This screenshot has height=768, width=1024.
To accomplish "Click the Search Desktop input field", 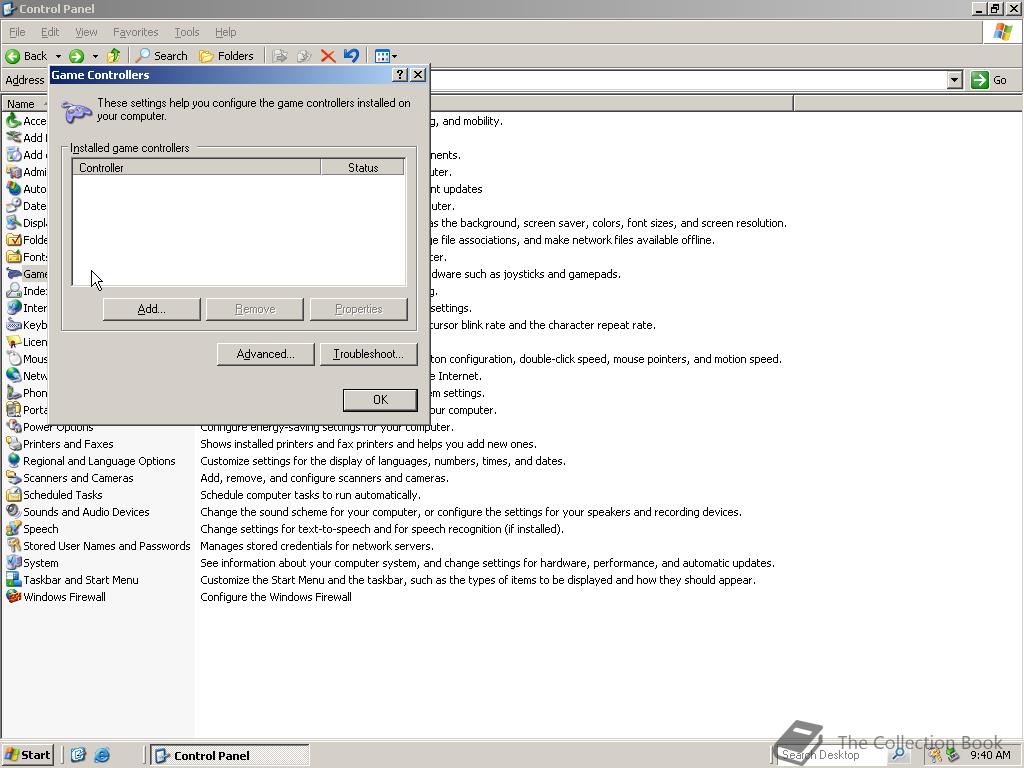I will click(831, 755).
